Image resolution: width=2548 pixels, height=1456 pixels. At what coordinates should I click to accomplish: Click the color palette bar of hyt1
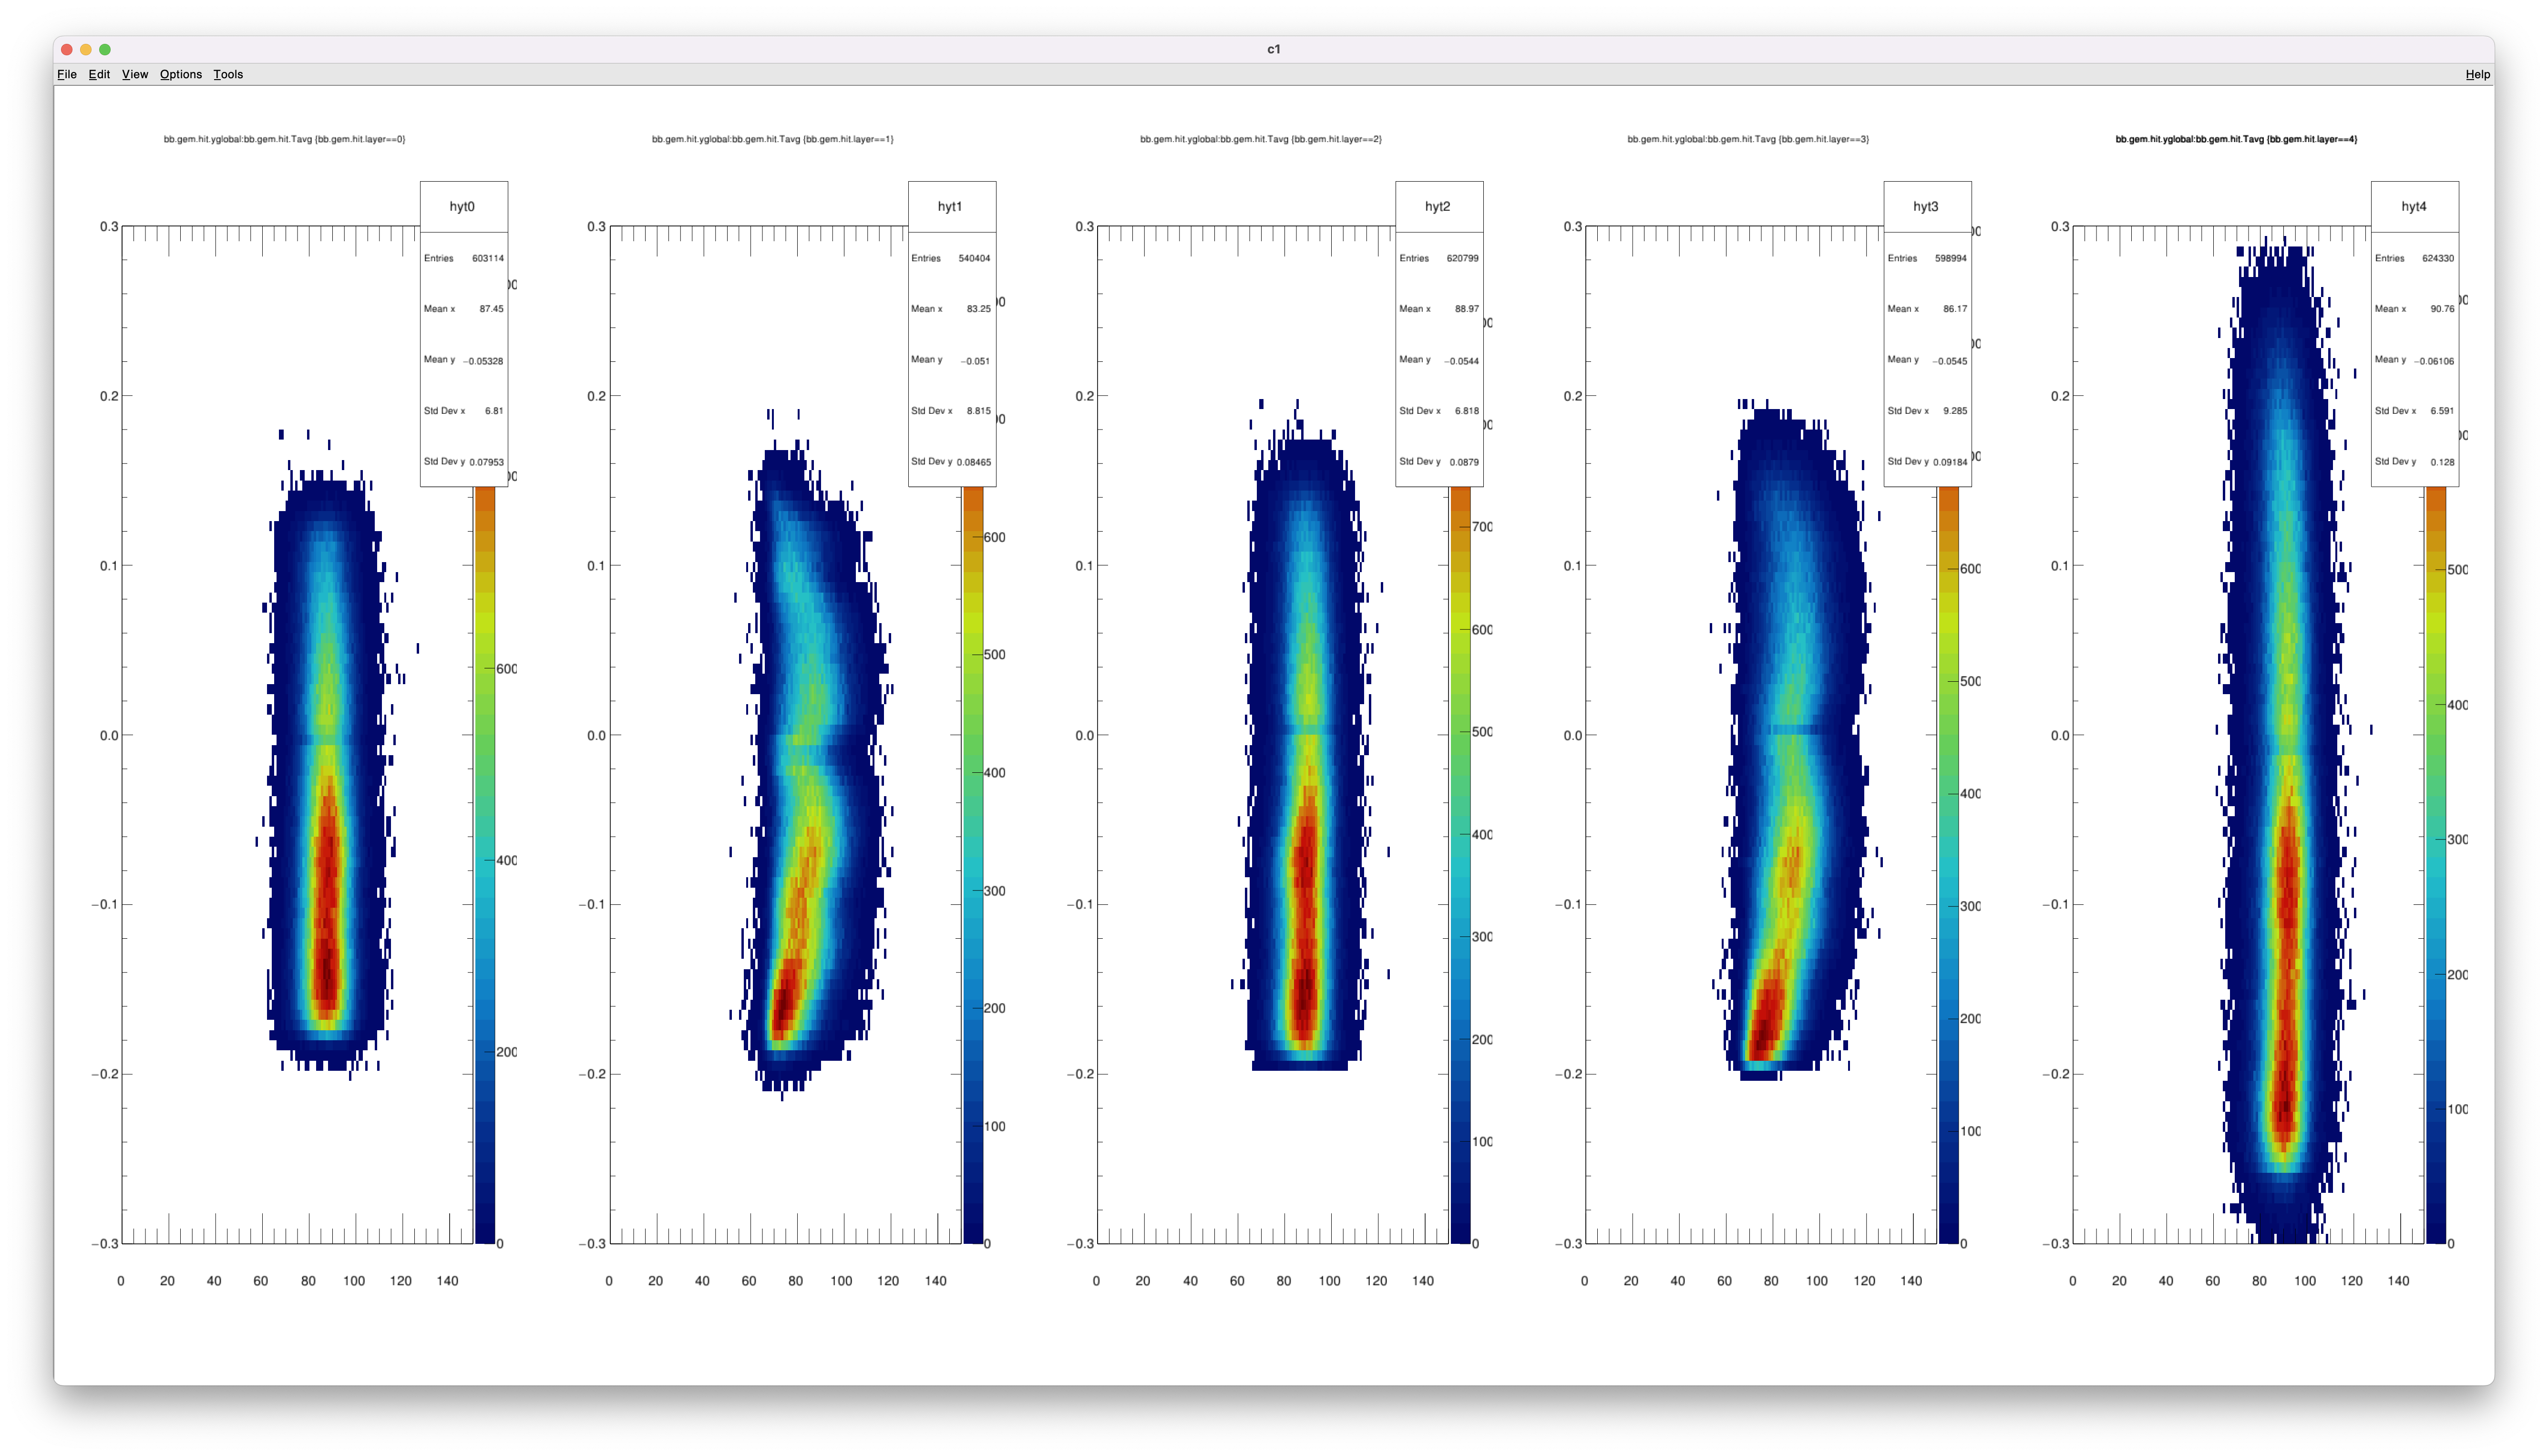point(973,860)
